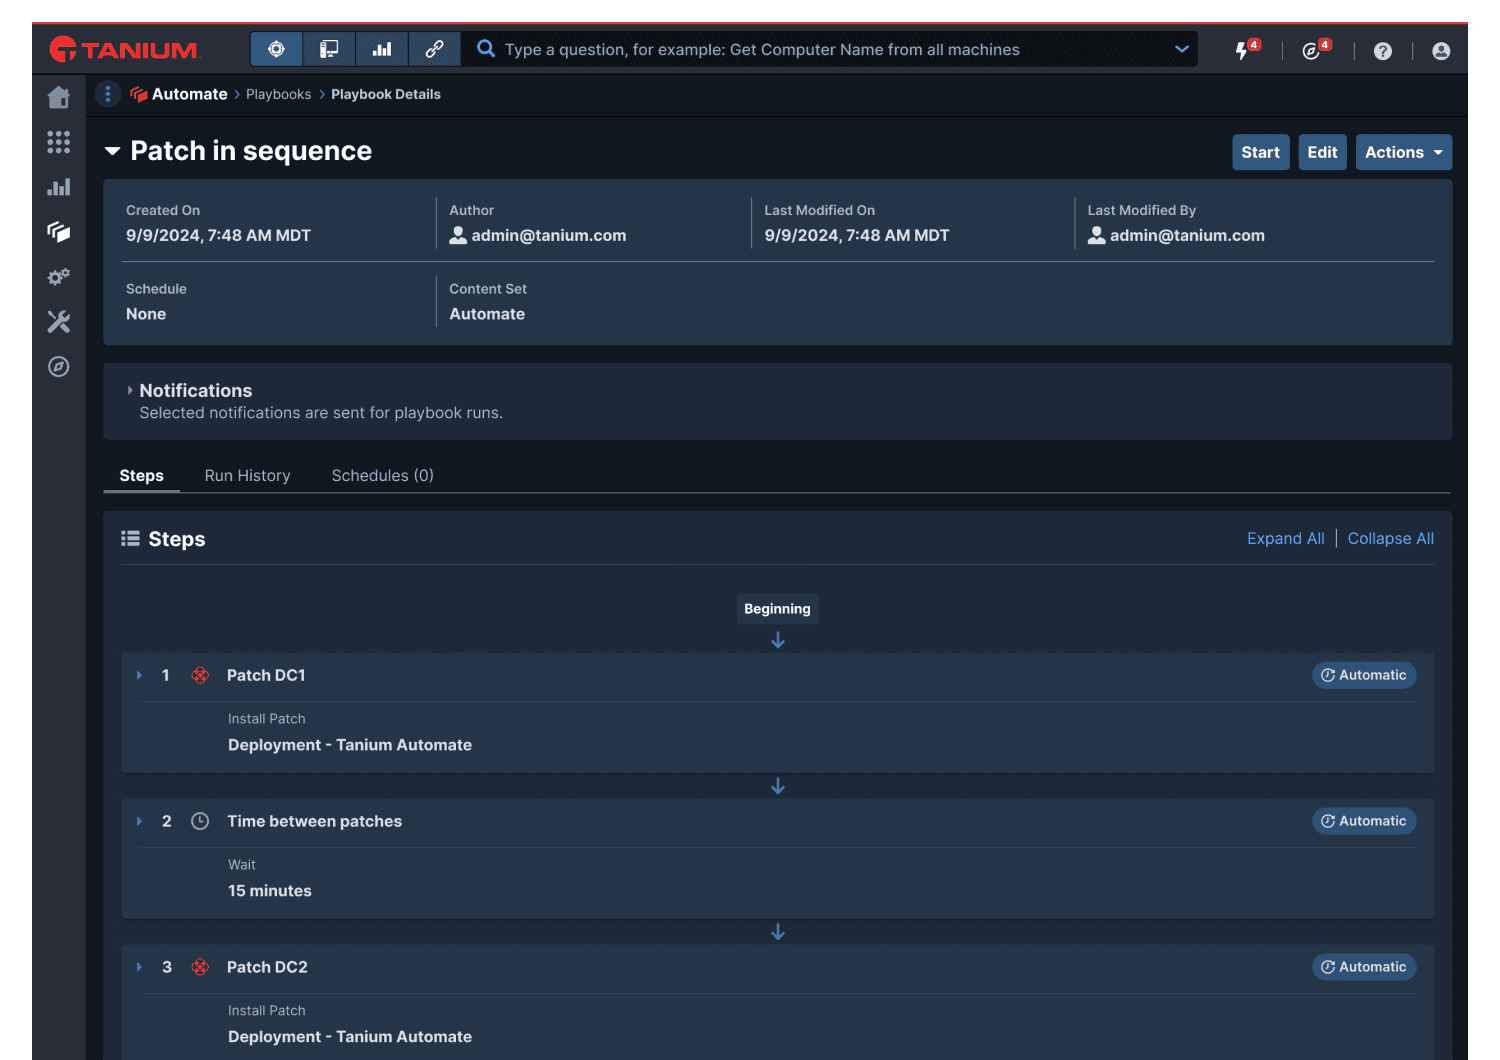Viewport: 1500px width, 1060px height.
Task: Expand step 2 Time between patches
Action: [x=139, y=821]
